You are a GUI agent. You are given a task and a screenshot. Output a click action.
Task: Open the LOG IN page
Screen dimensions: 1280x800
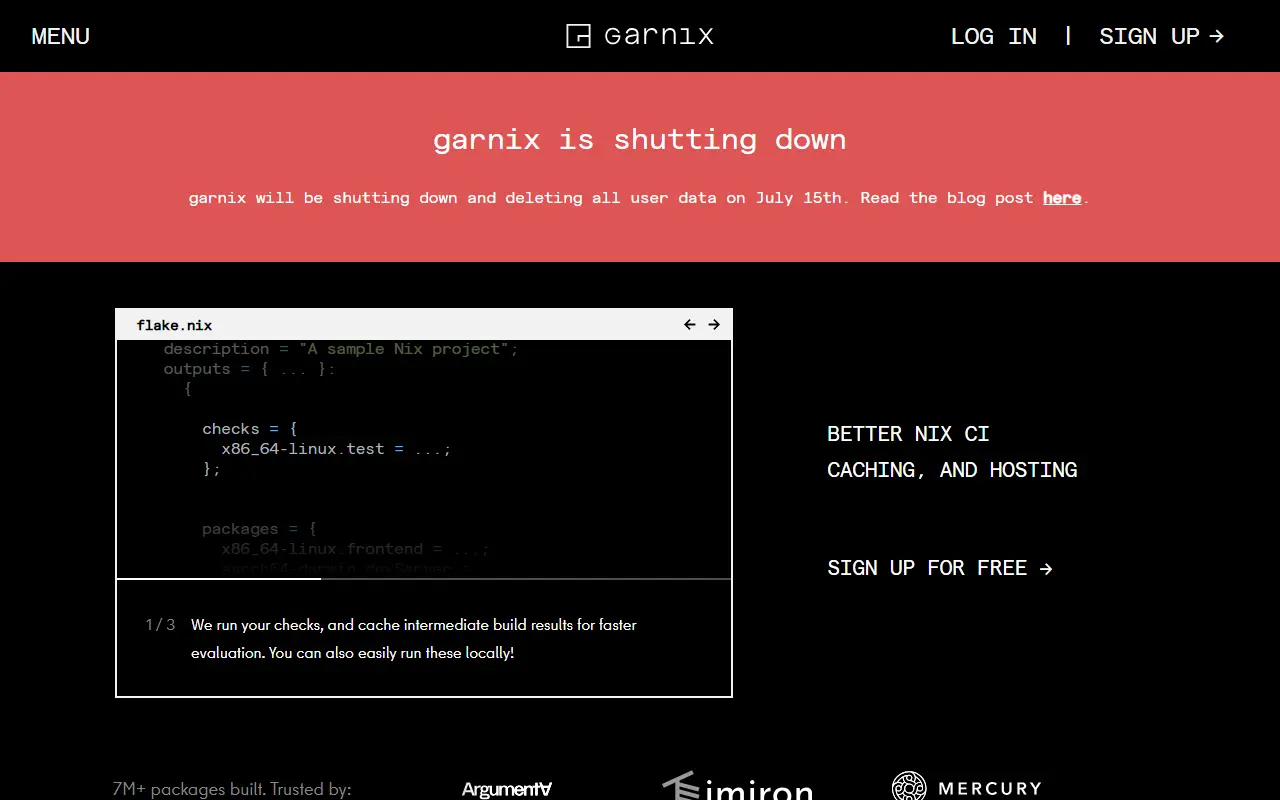tap(993, 36)
